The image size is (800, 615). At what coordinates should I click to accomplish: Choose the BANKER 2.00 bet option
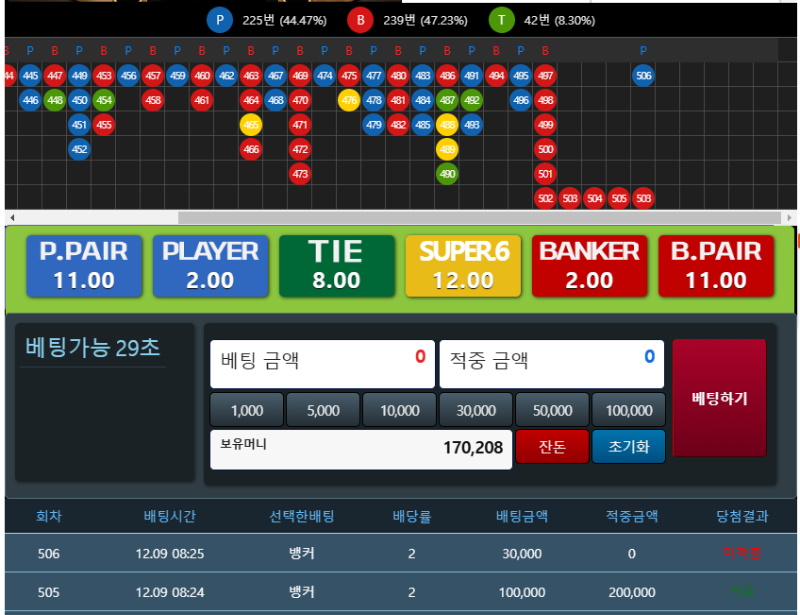pyautogui.click(x=589, y=266)
